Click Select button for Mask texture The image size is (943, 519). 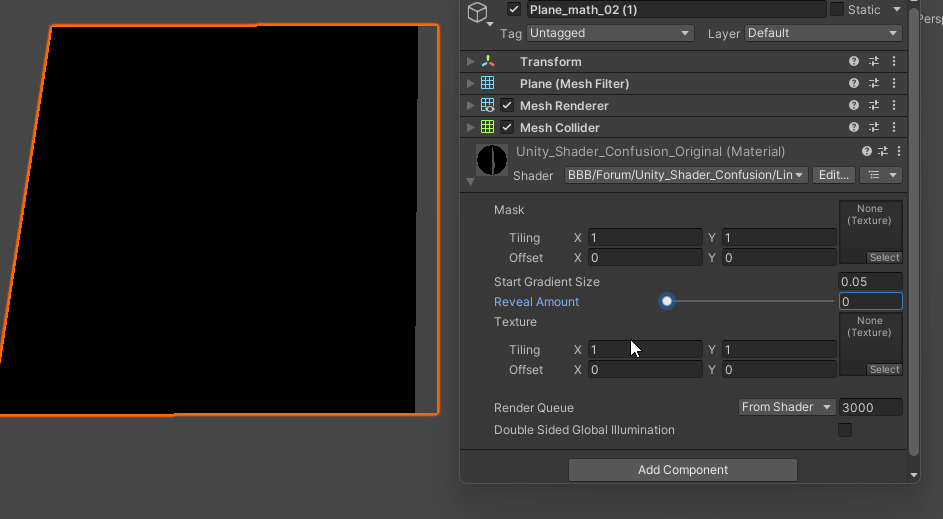tap(884, 257)
